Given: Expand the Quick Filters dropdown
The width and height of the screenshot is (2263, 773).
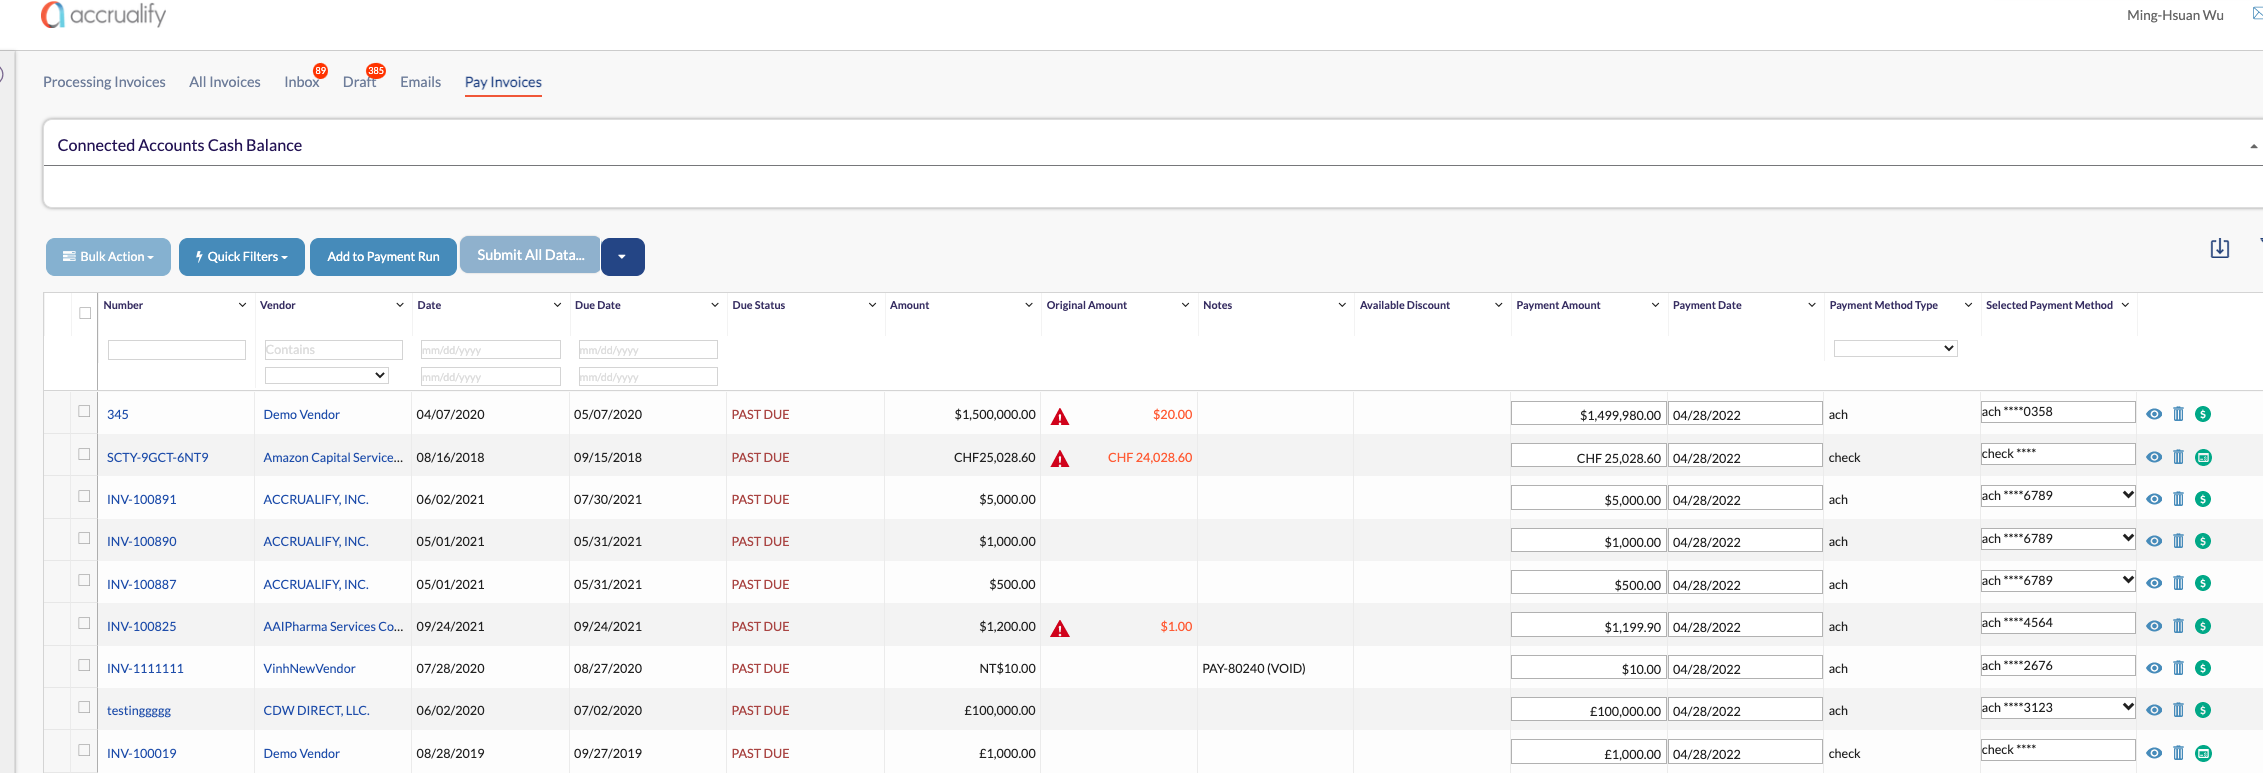Looking at the screenshot, I should (242, 257).
